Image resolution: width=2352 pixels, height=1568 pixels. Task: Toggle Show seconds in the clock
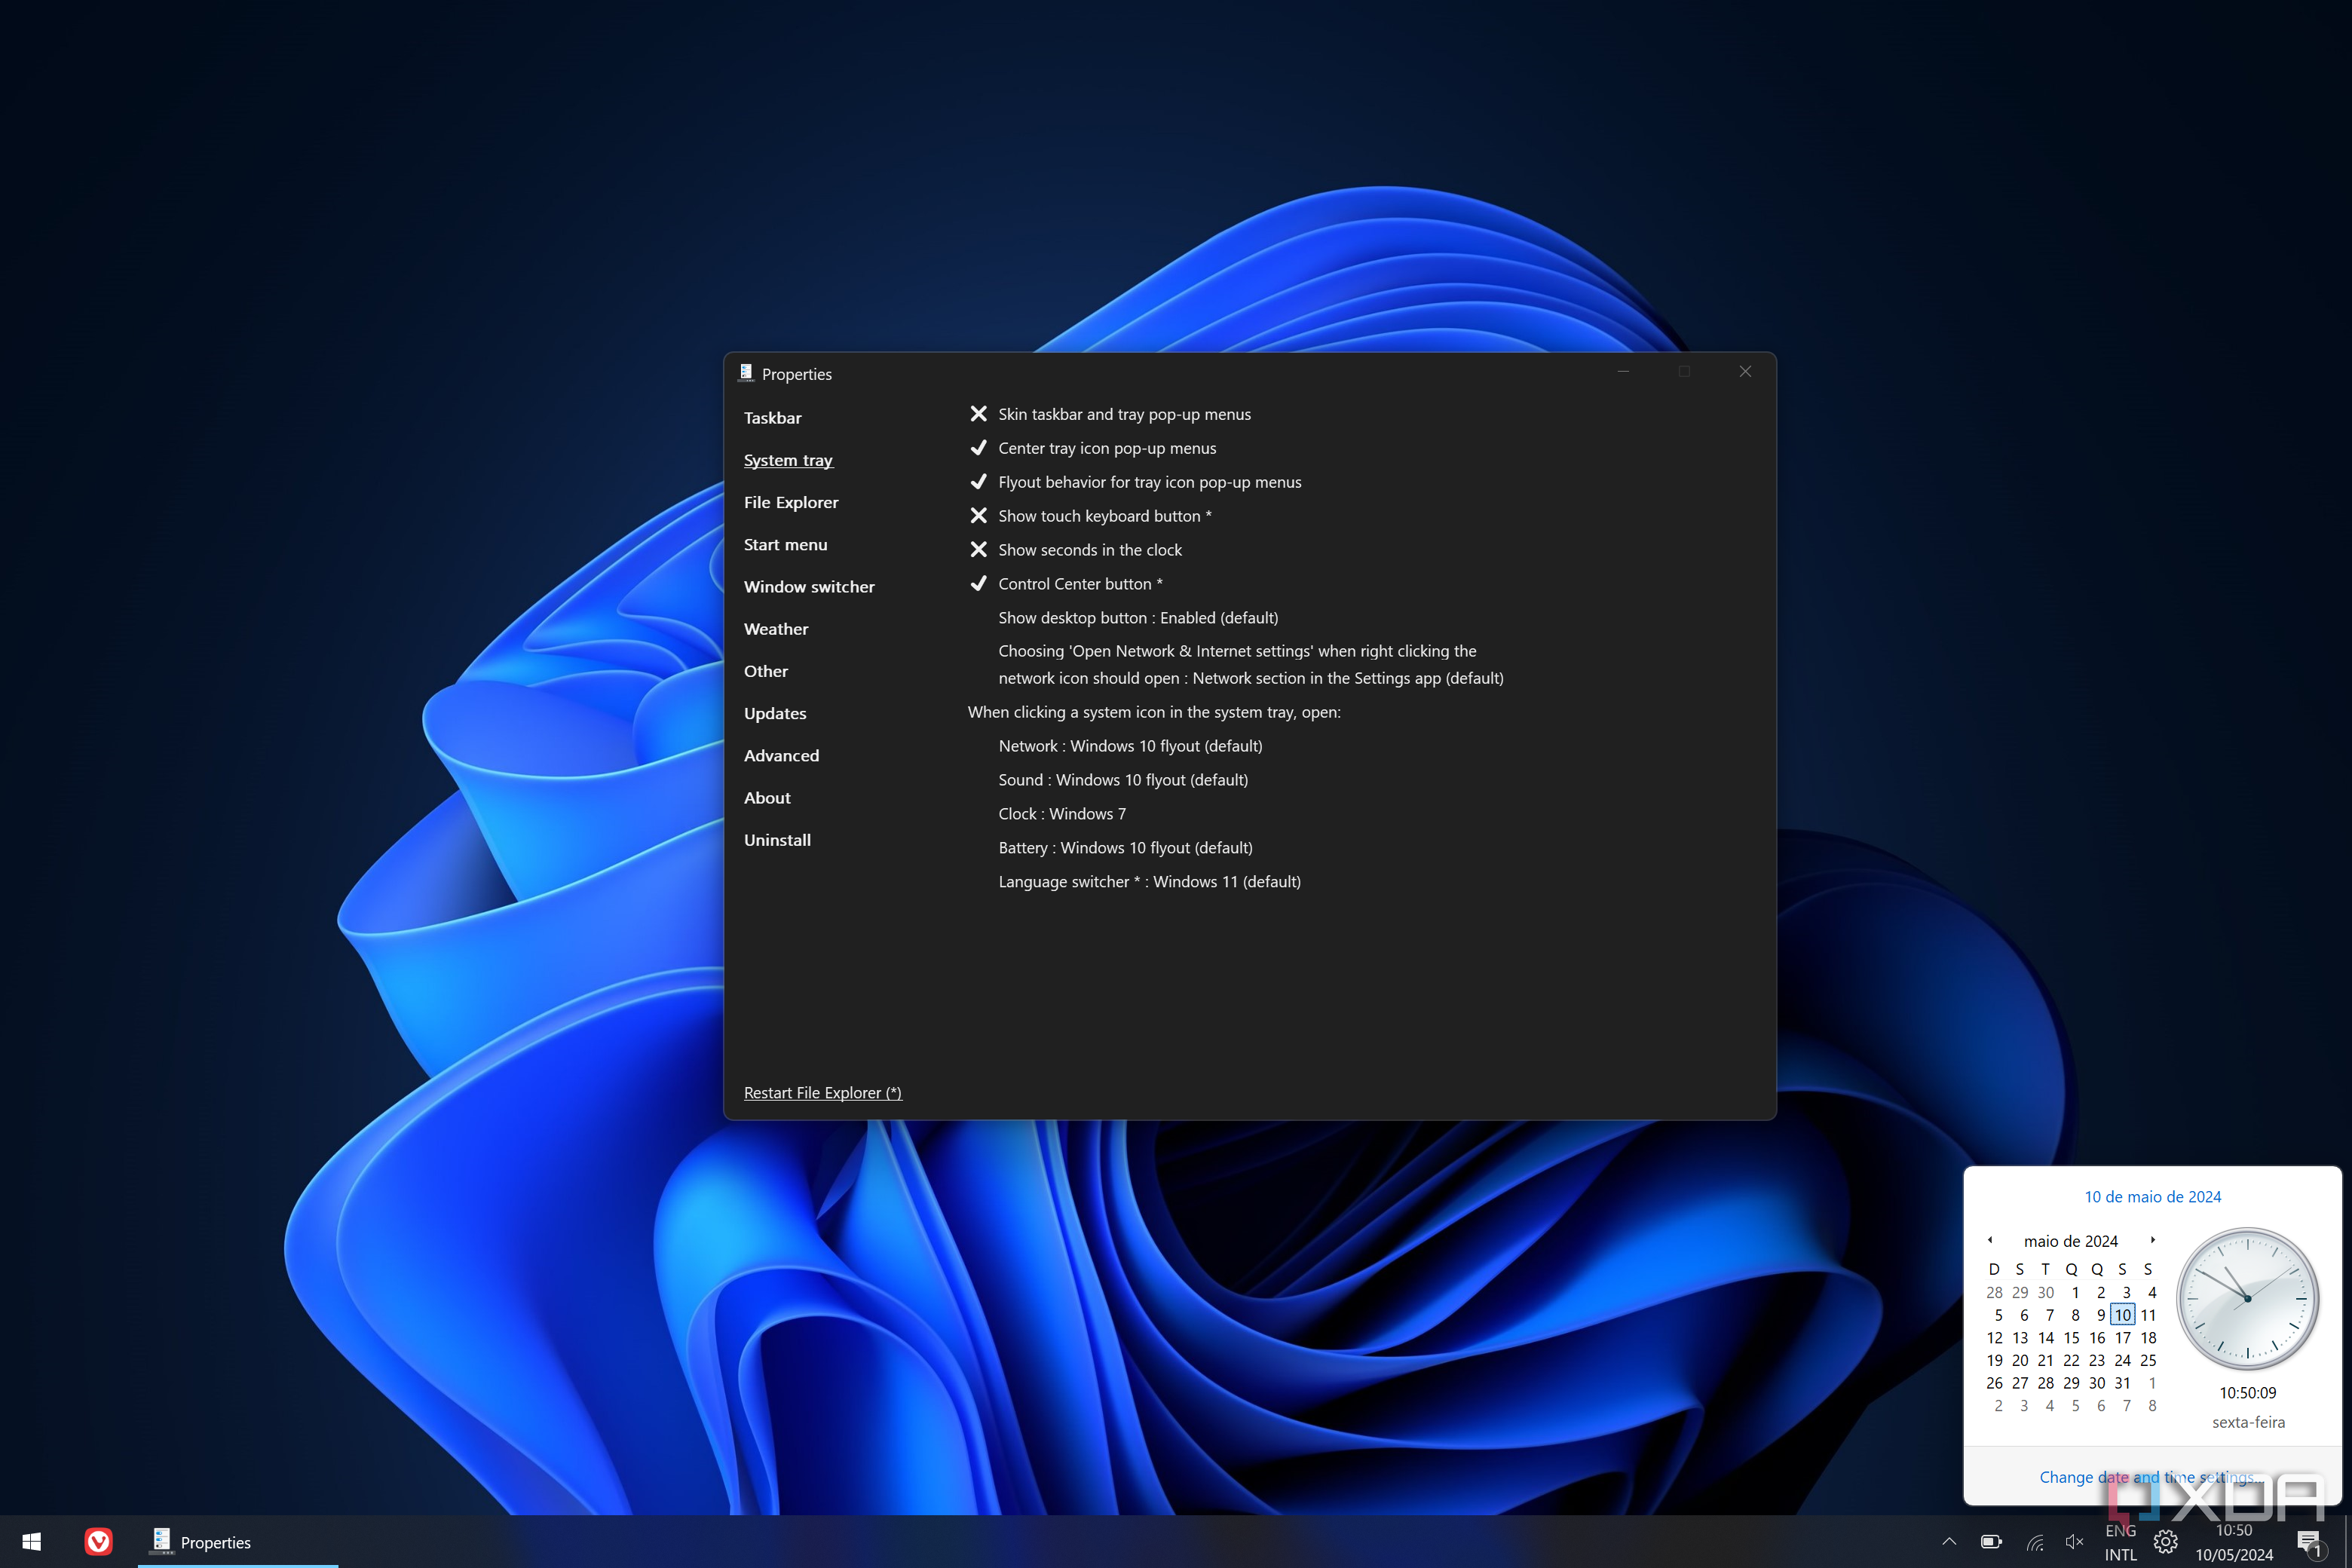1089,550
